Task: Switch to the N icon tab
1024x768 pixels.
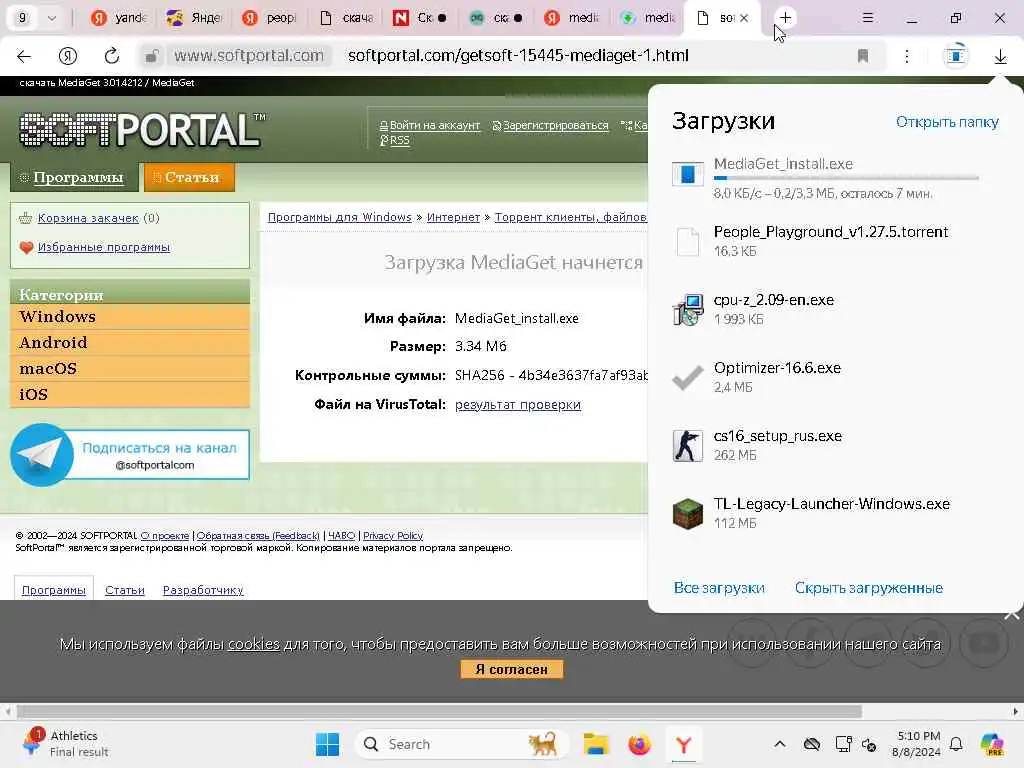Action: click(421, 18)
